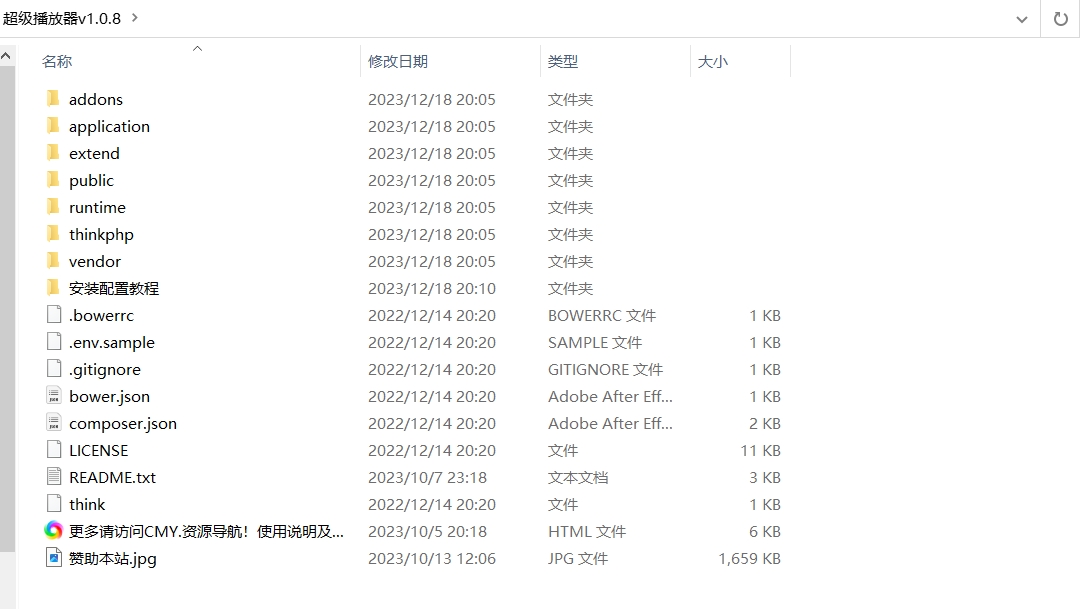Expand the breadcrumb arrow after 超级播放器v1.0.8
The width and height of the screenshot is (1092, 609).
(135, 18)
